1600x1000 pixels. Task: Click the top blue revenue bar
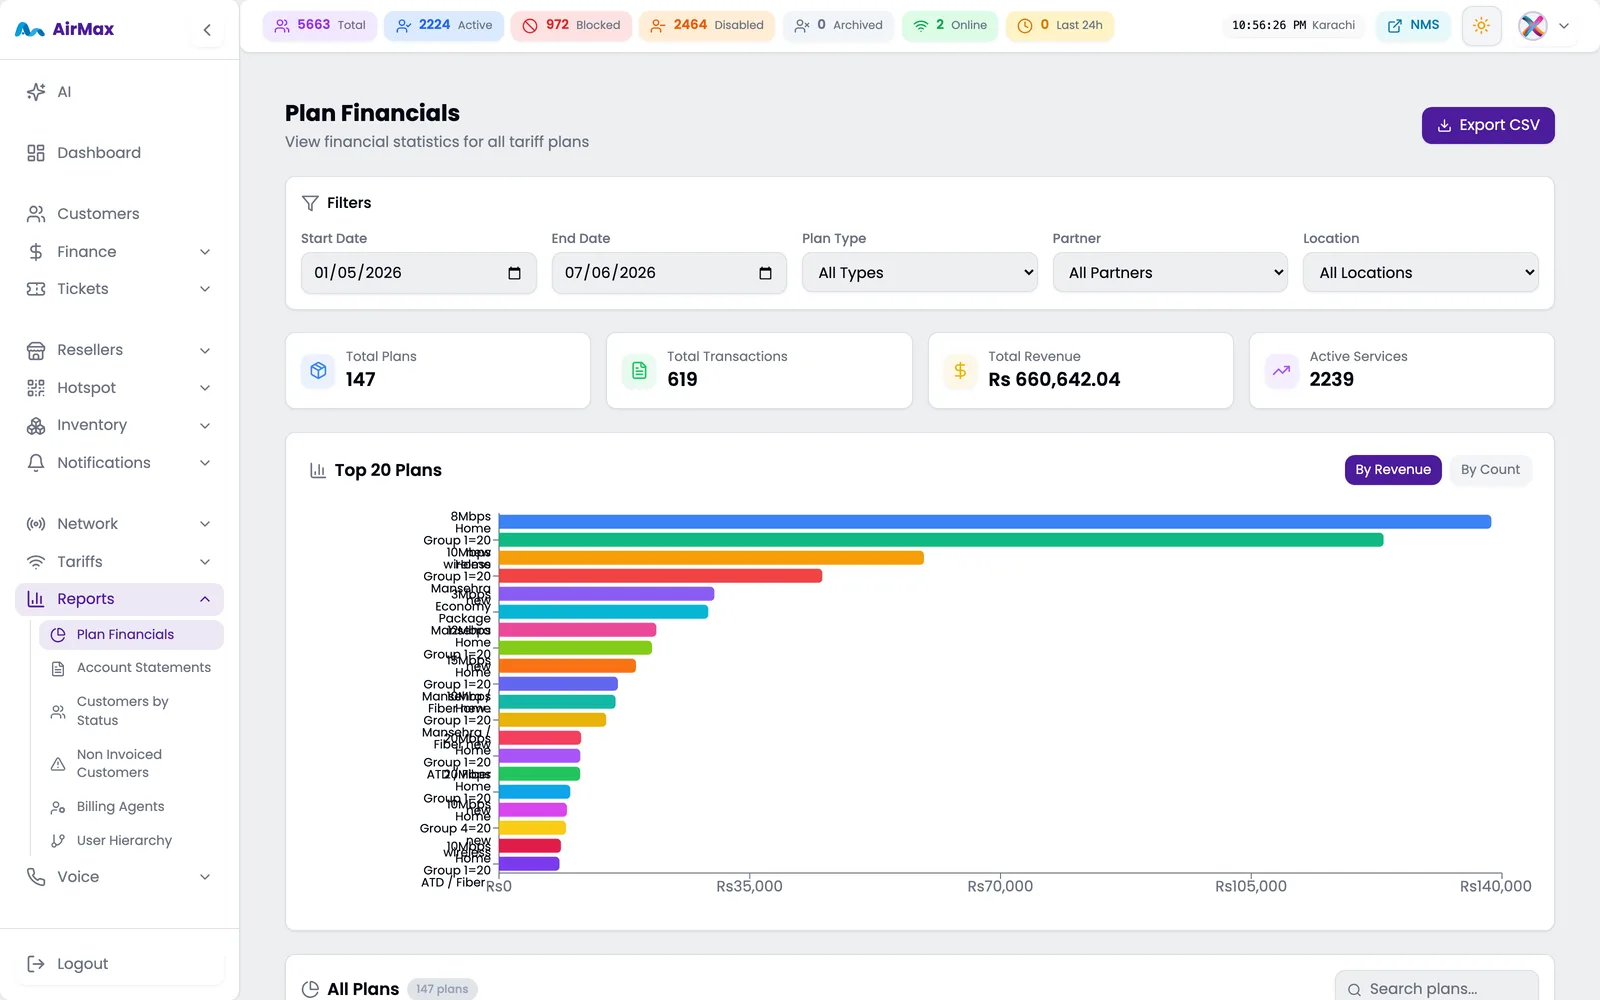click(x=995, y=522)
